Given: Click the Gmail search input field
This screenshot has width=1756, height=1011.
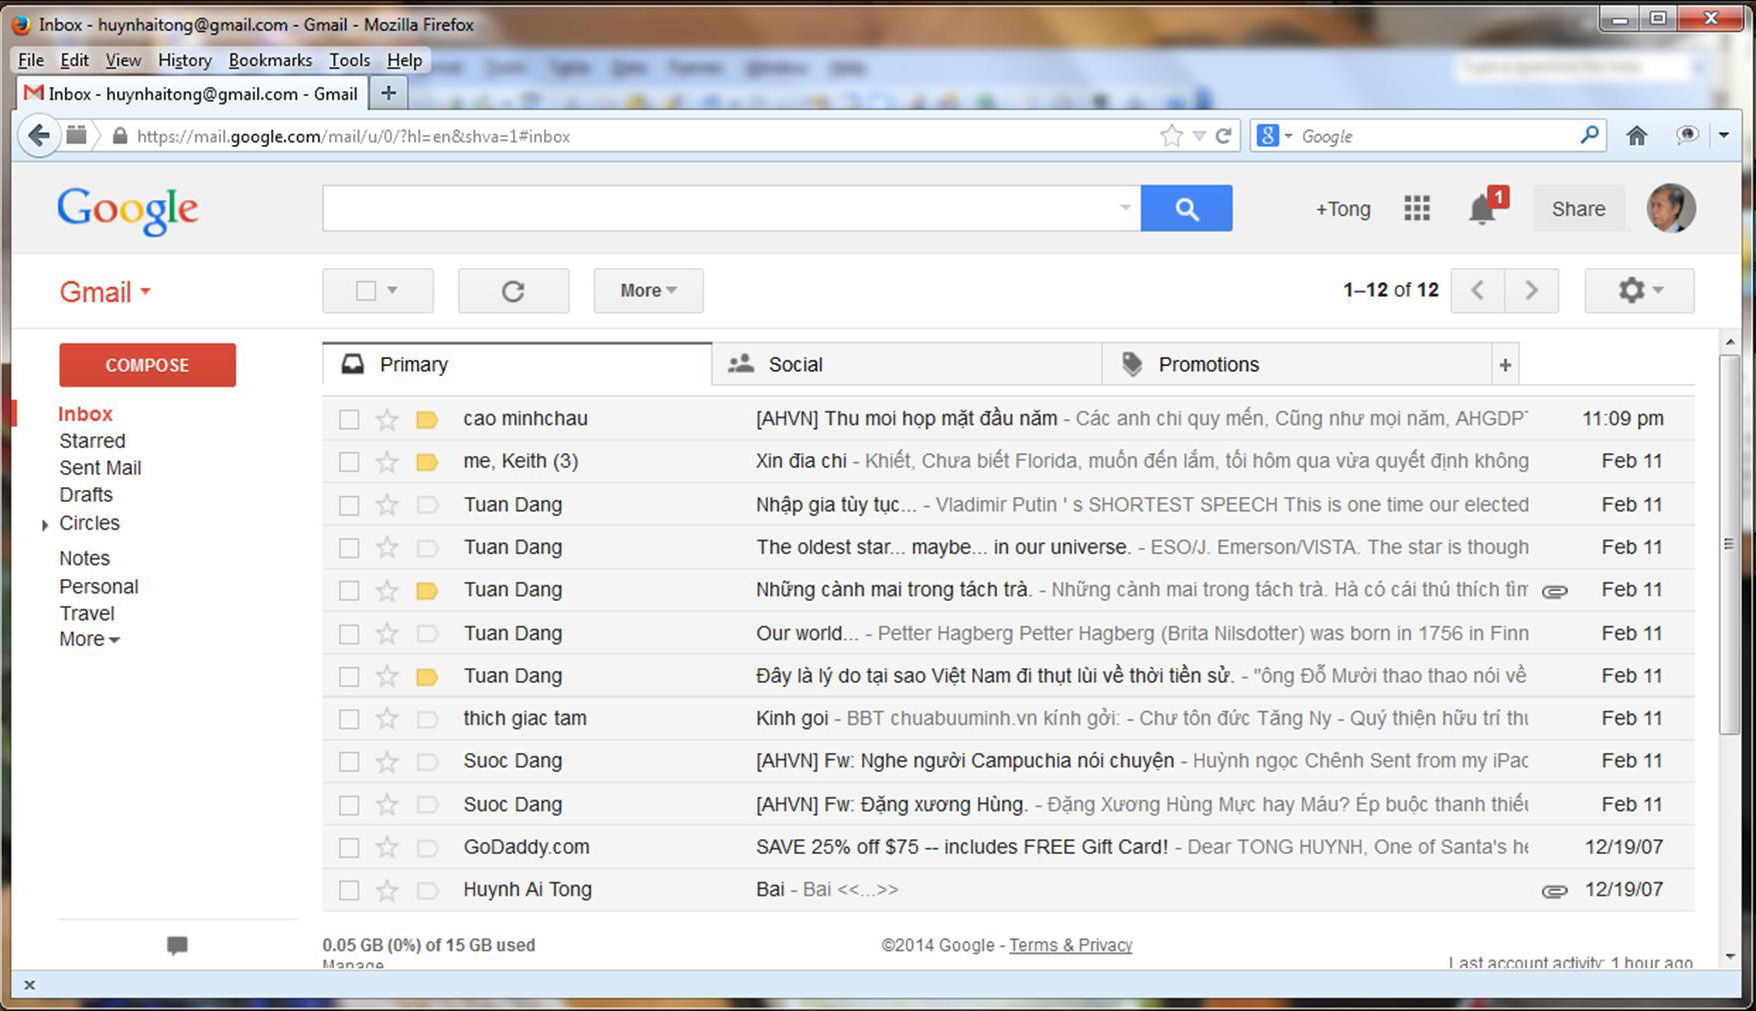Looking at the screenshot, I should (x=720, y=209).
